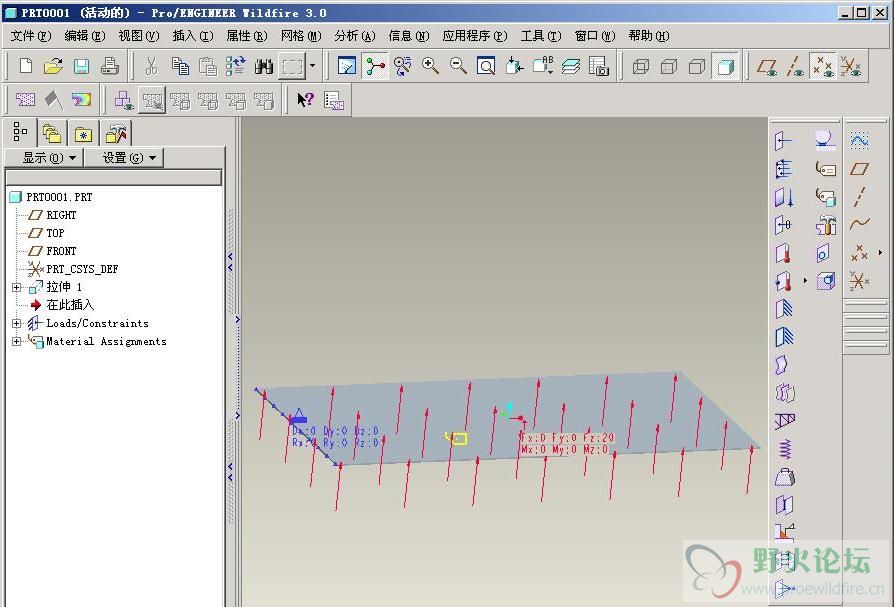The image size is (894, 607).
Task: Select PRT_CSYS_DEF in model tree
Action: 82,269
